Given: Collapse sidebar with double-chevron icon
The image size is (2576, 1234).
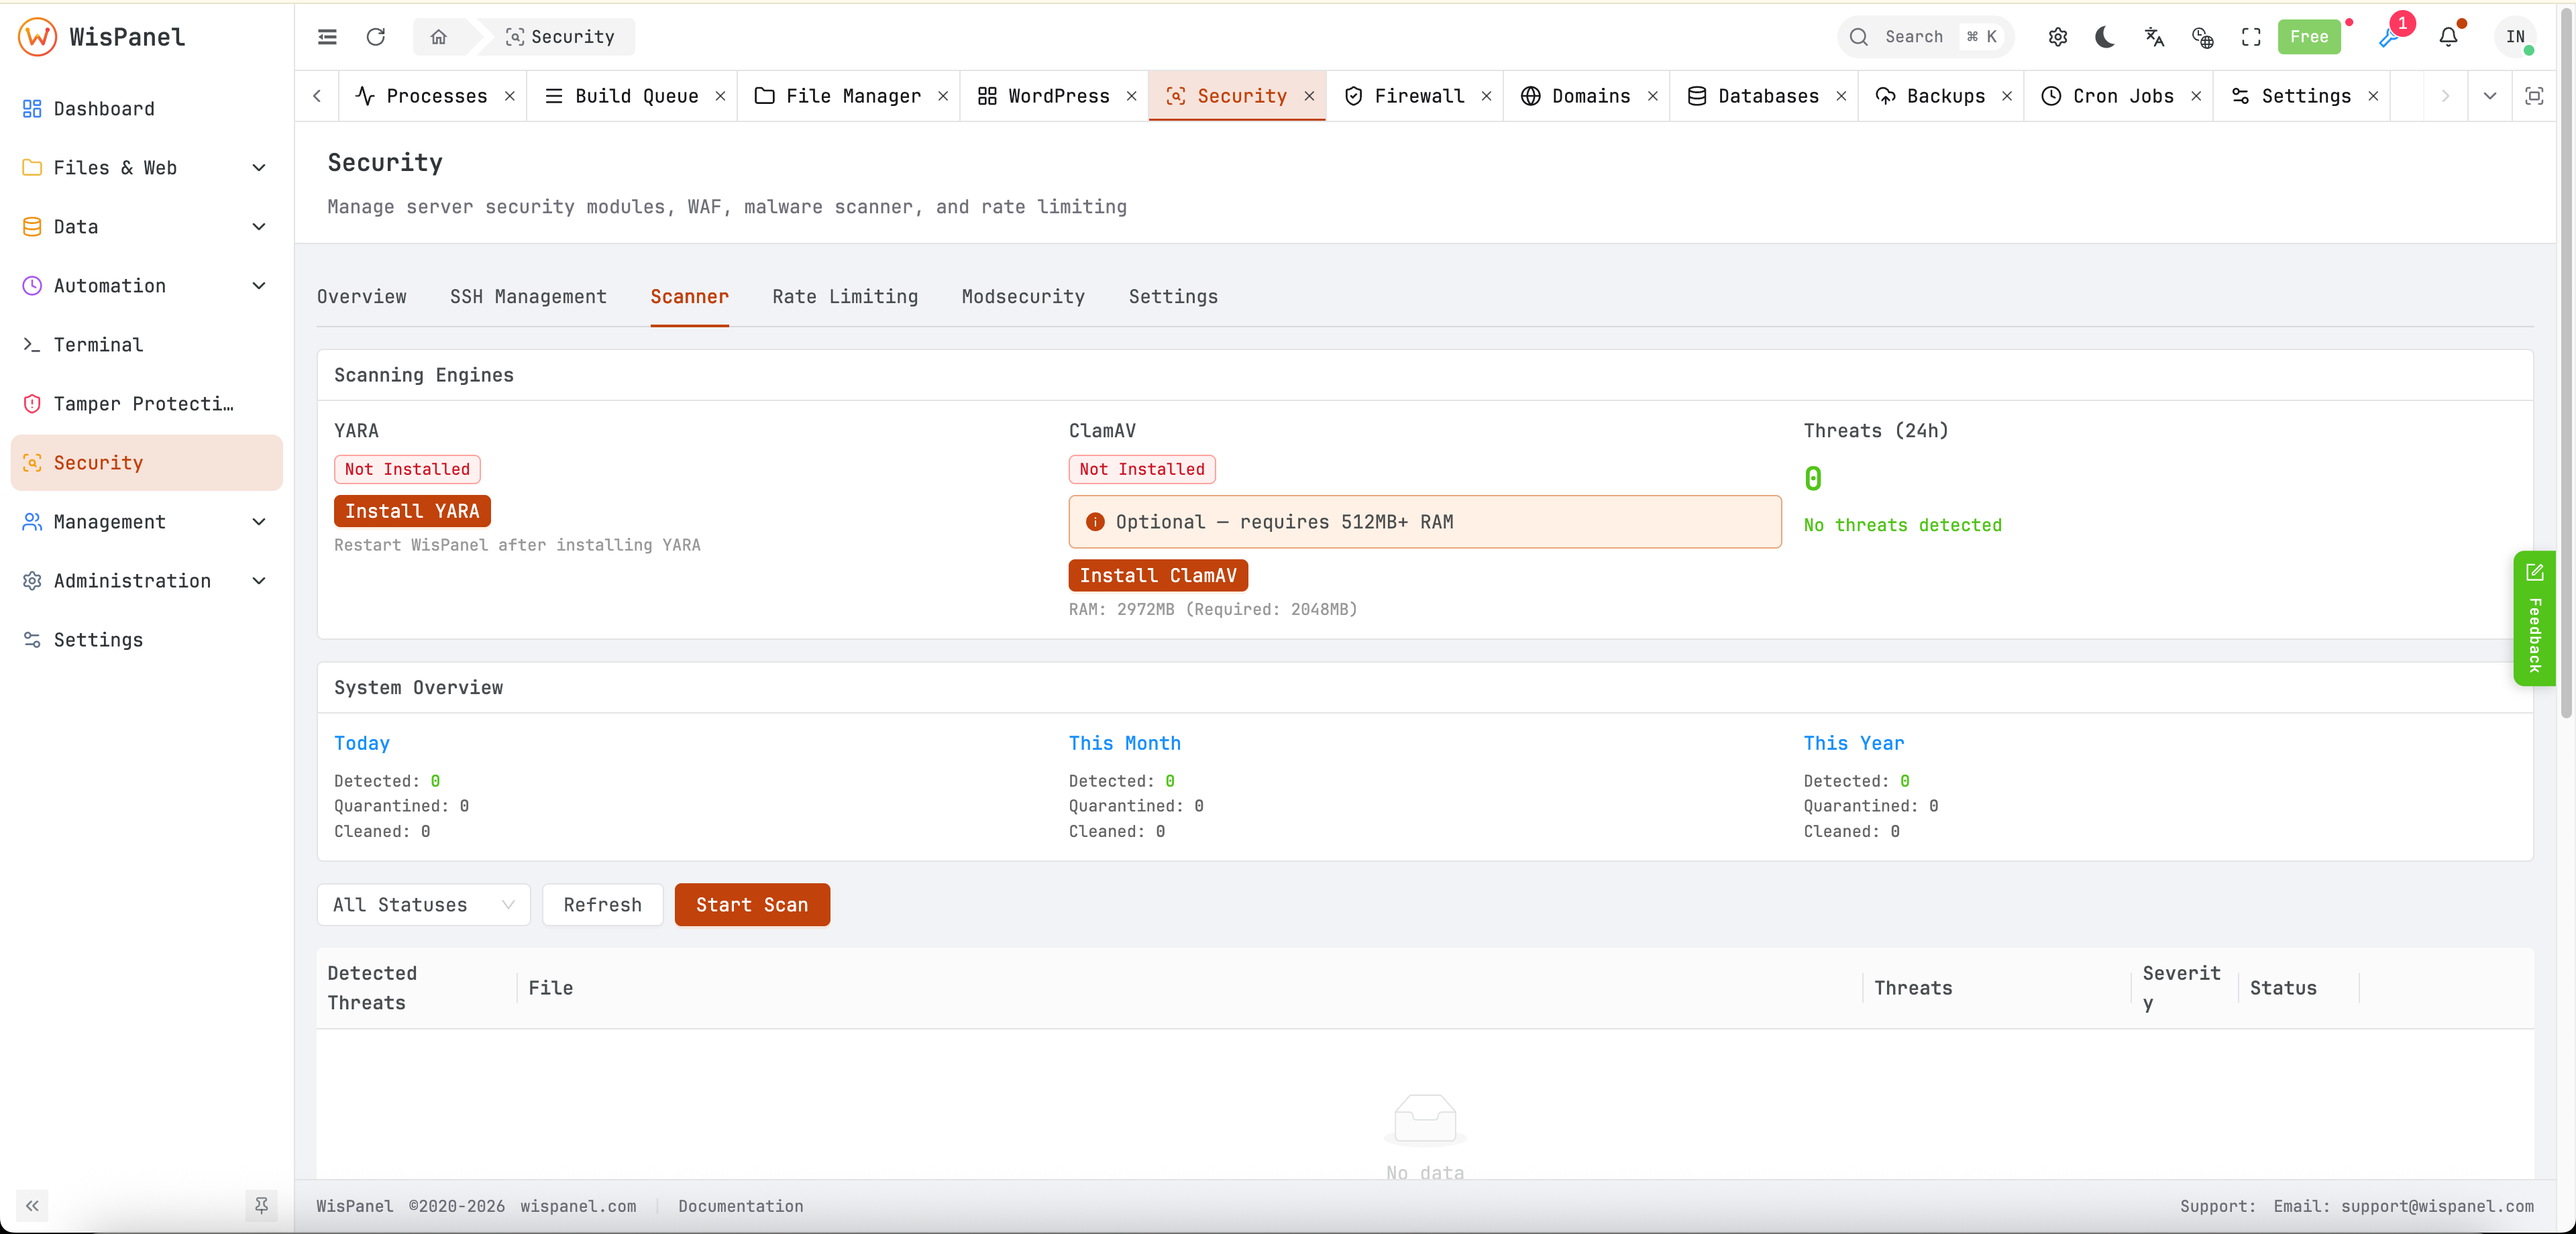Looking at the screenshot, I should (x=32, y=1205).
